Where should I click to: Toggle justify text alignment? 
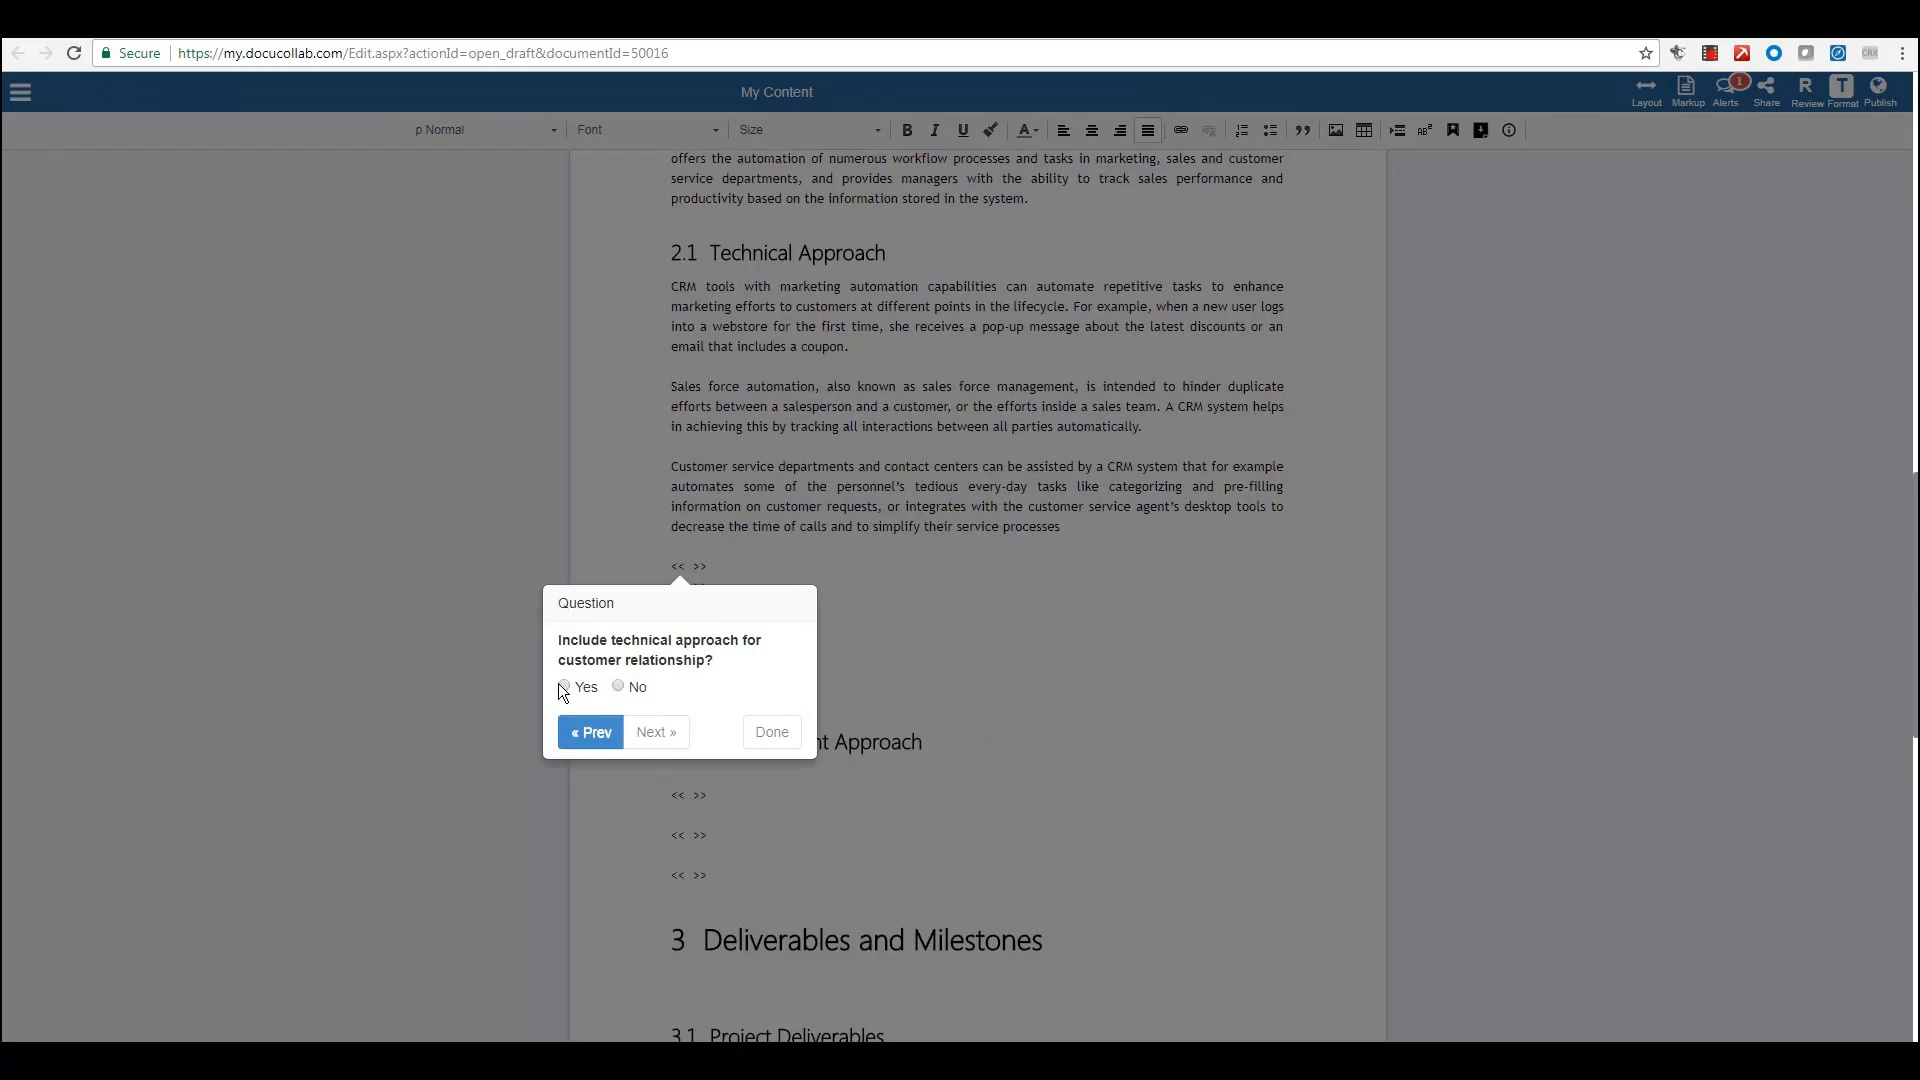coord(1148,130)
